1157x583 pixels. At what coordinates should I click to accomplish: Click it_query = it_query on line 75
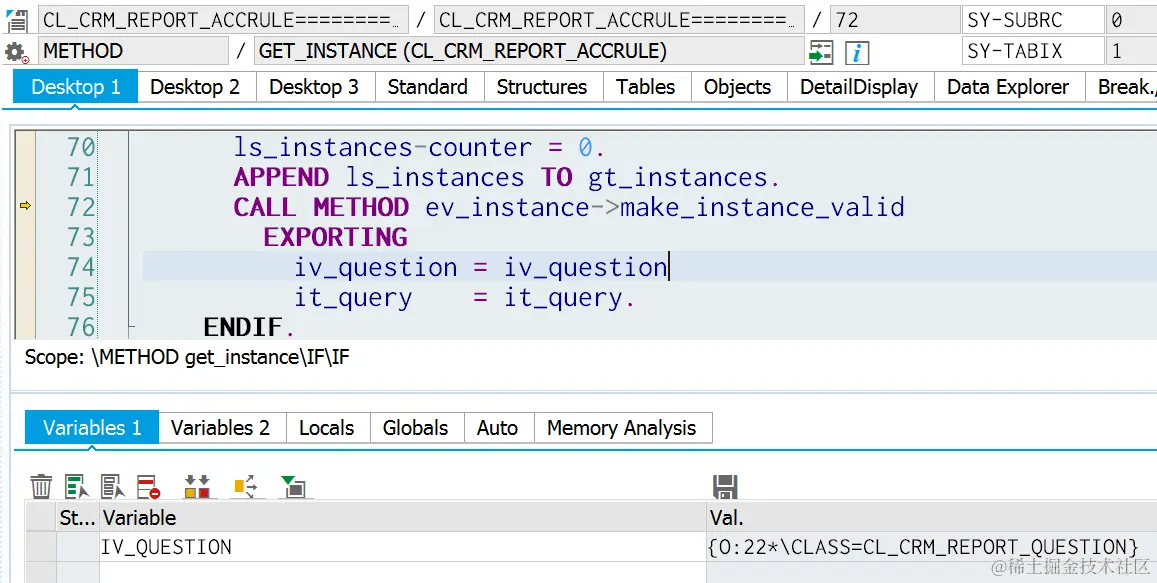(x=464, y=297)
